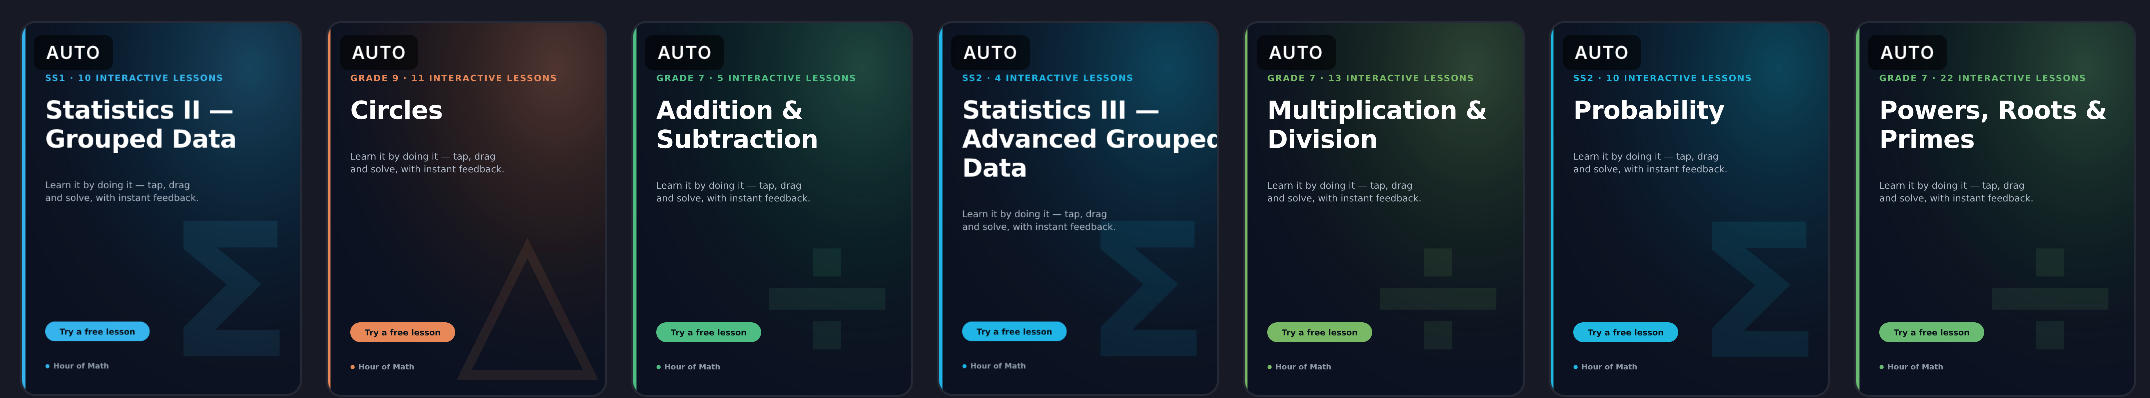Click the AUTO badge on Circles card
Image resolution: width=2150 pixels, height=398 pixels.
379,53
